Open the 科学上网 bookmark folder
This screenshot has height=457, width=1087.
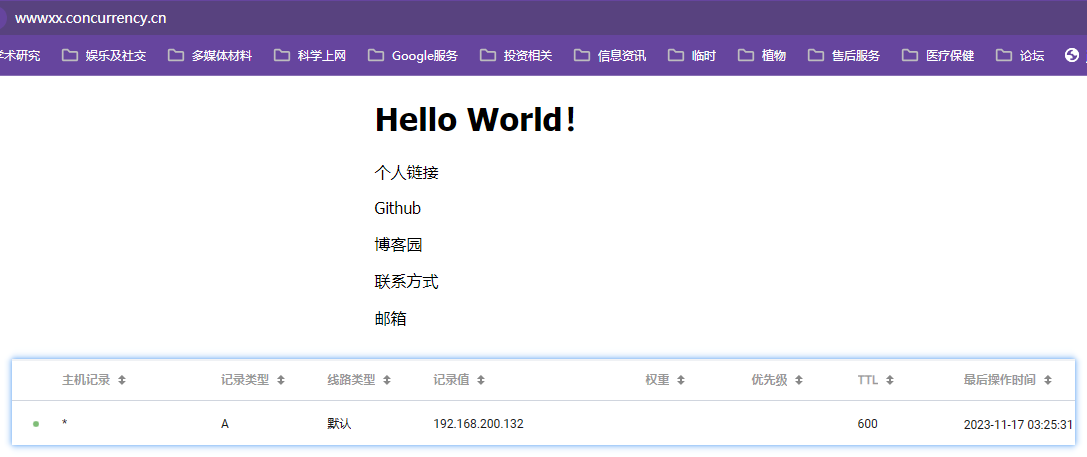tap(310, 56)
